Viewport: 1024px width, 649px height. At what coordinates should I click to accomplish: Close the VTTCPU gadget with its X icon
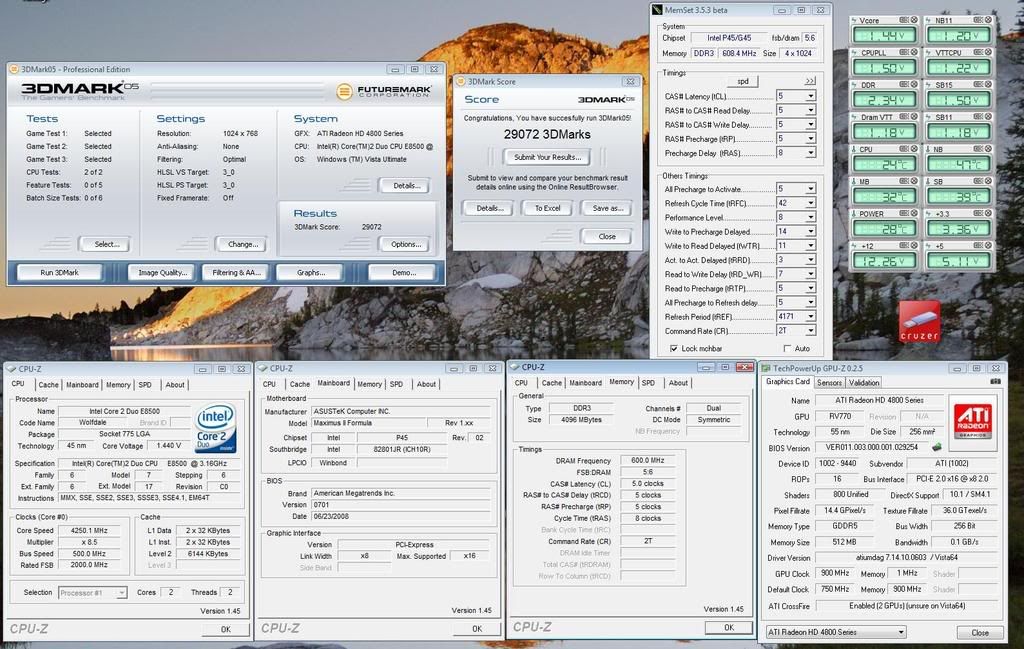tap(988, 52)
